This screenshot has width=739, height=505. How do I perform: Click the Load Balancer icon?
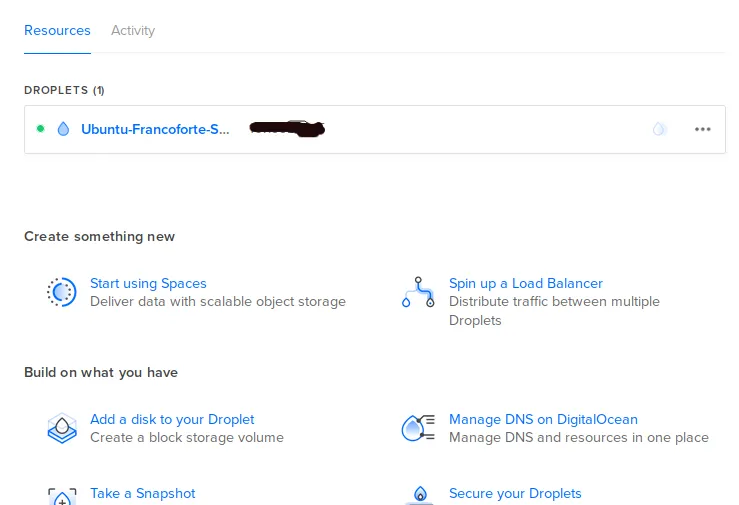click(418, 292)
